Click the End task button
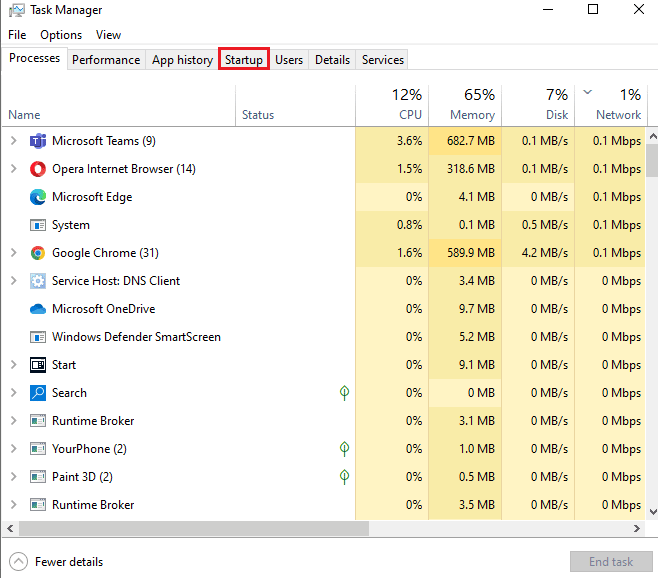 (611, 562)
